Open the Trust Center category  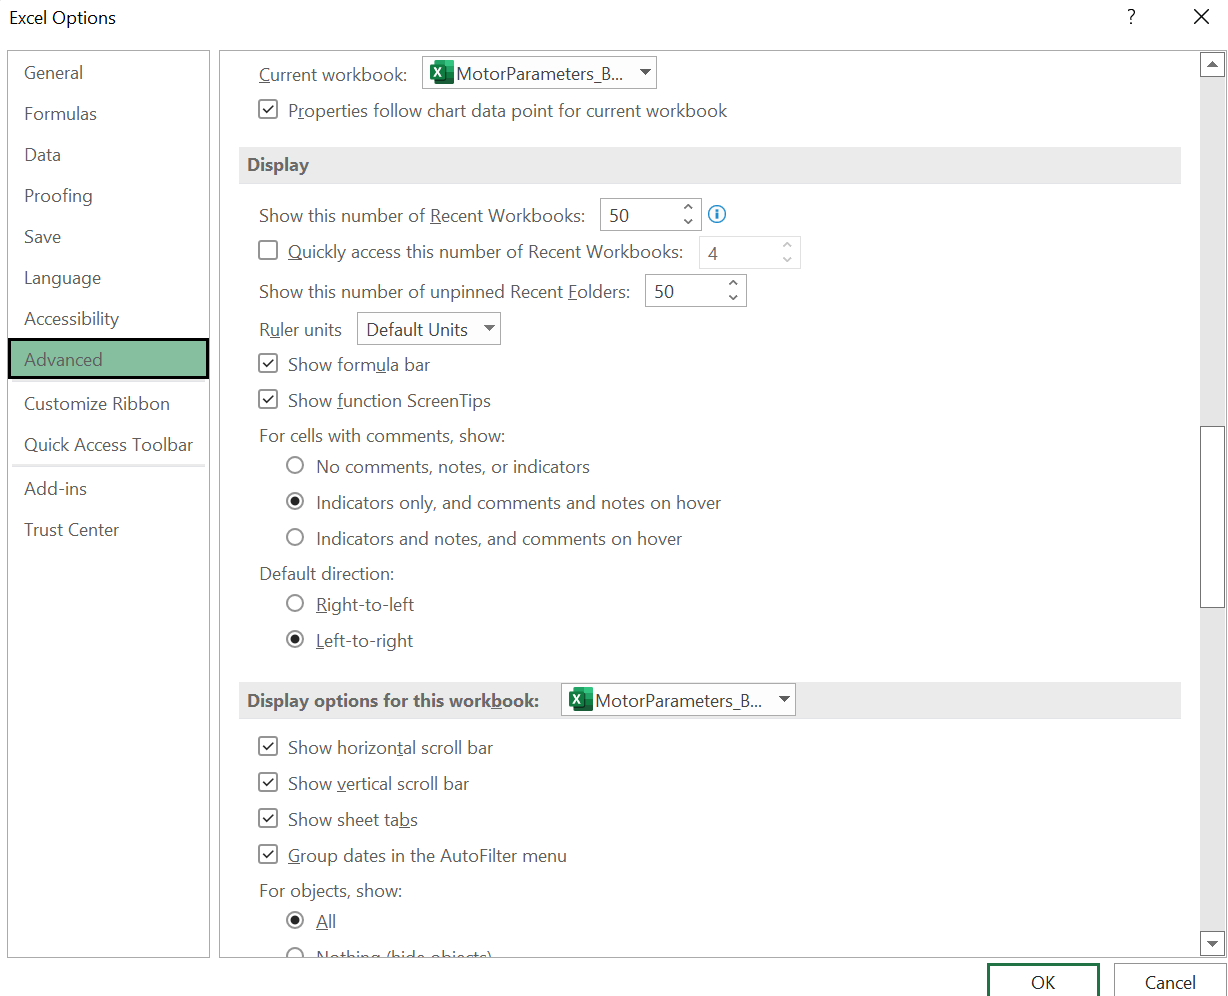click(x=108, y=530)
